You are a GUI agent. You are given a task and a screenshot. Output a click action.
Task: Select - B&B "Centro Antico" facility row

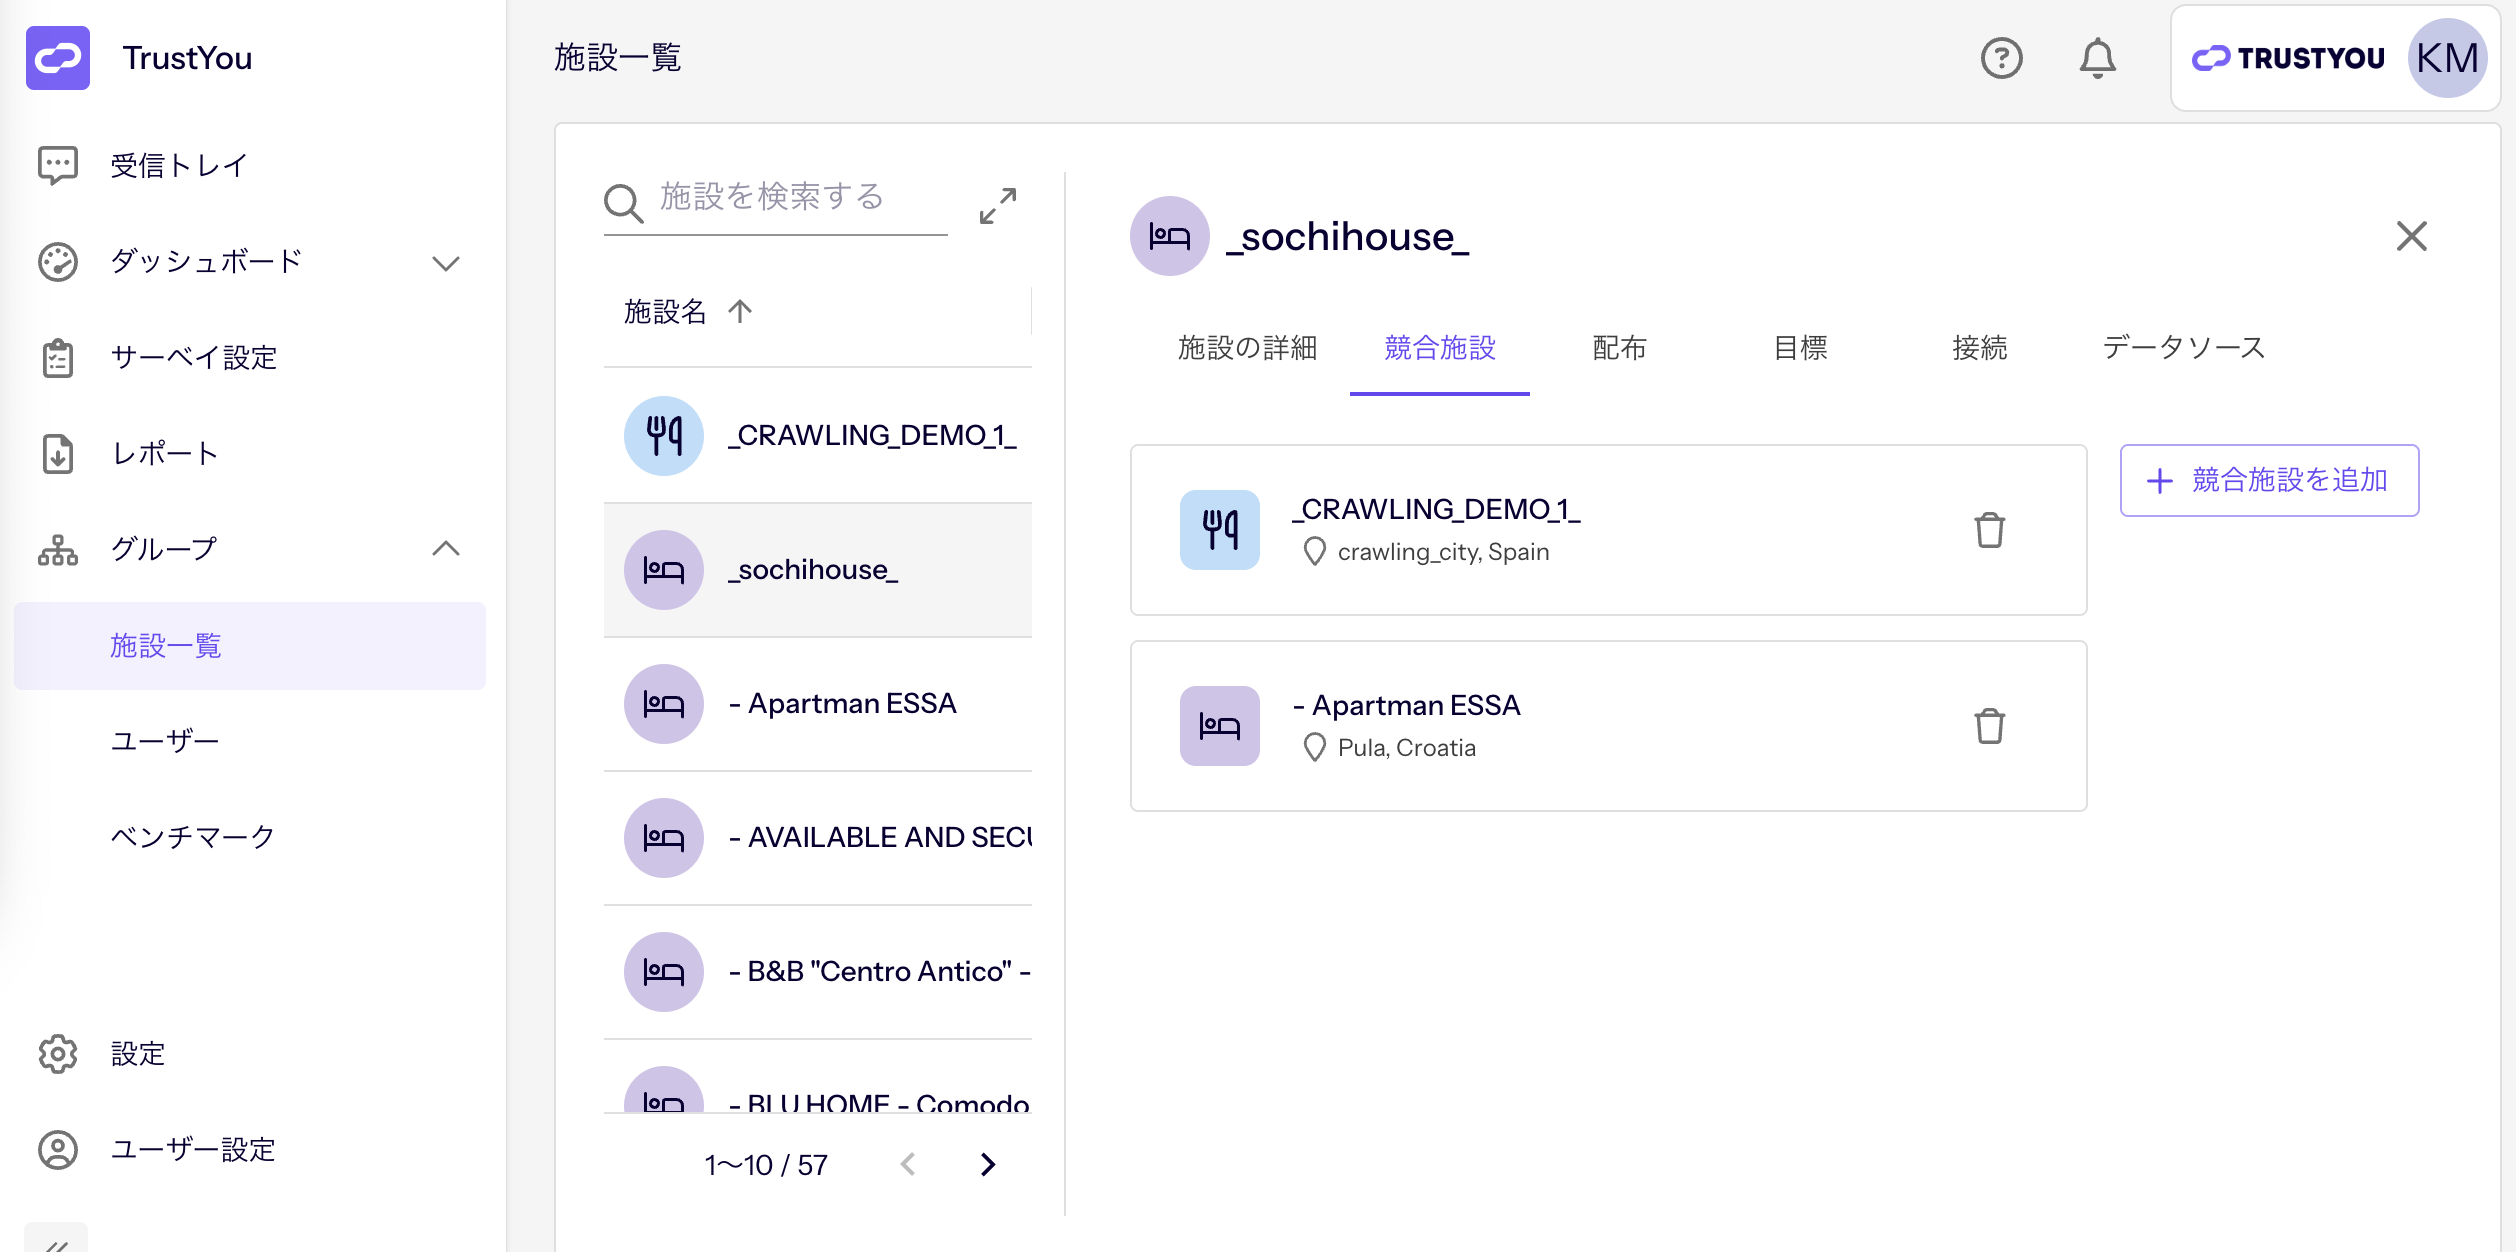point(818,972)
